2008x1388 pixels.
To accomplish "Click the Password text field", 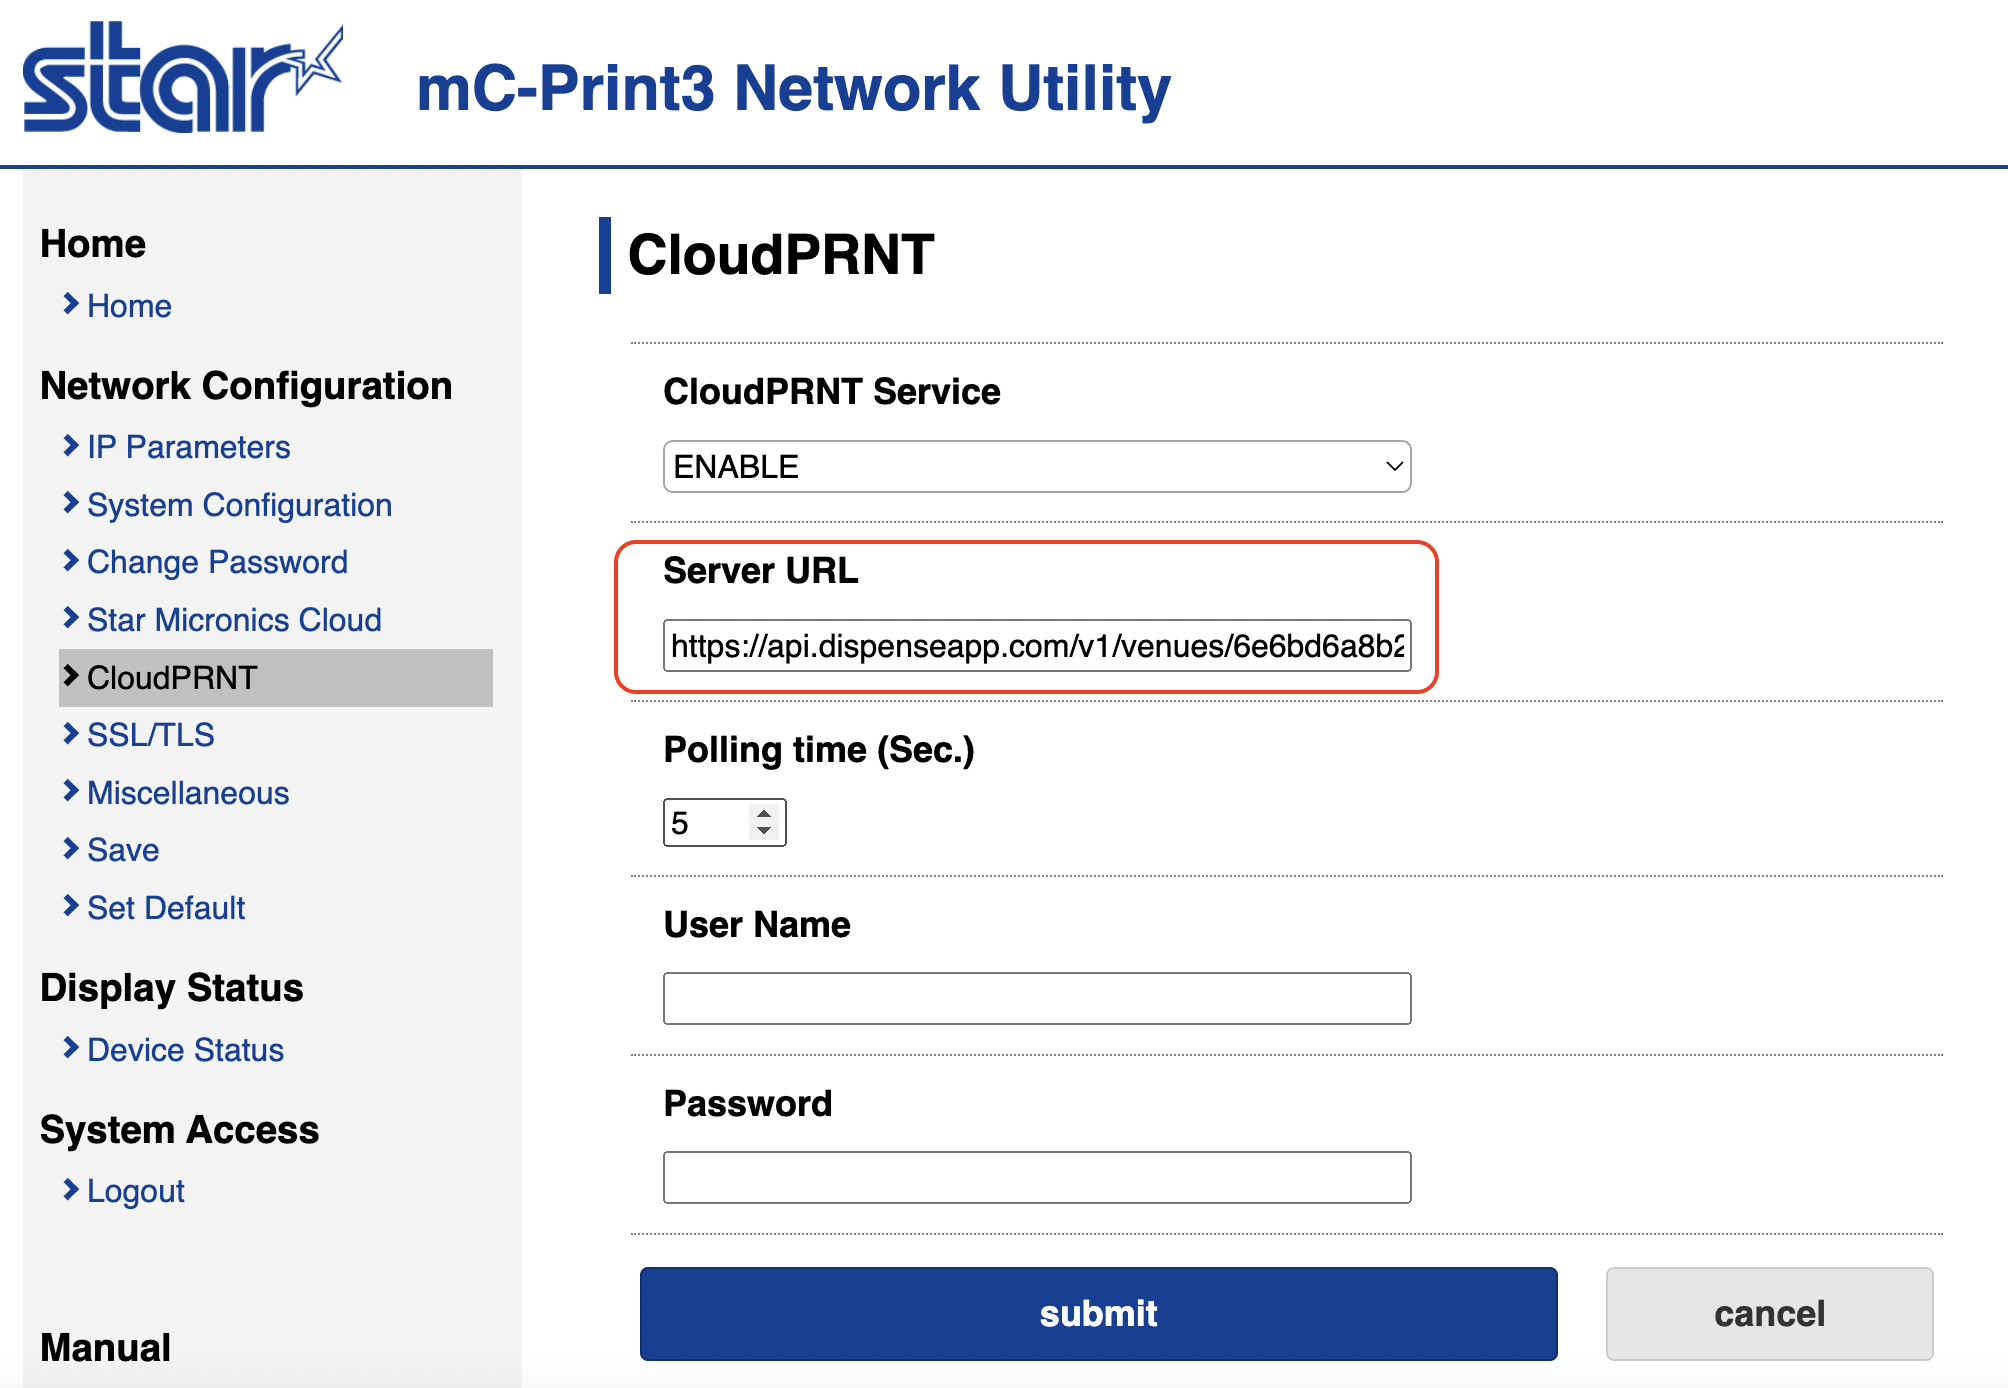I will coord(1036,1177).
